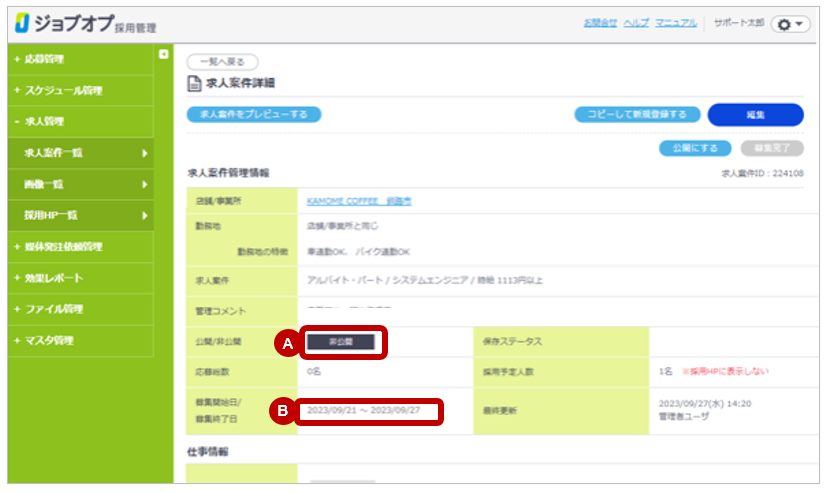Click the 管理コメント label cell
This screenshot has width=828, height=492.
point(242,311)
